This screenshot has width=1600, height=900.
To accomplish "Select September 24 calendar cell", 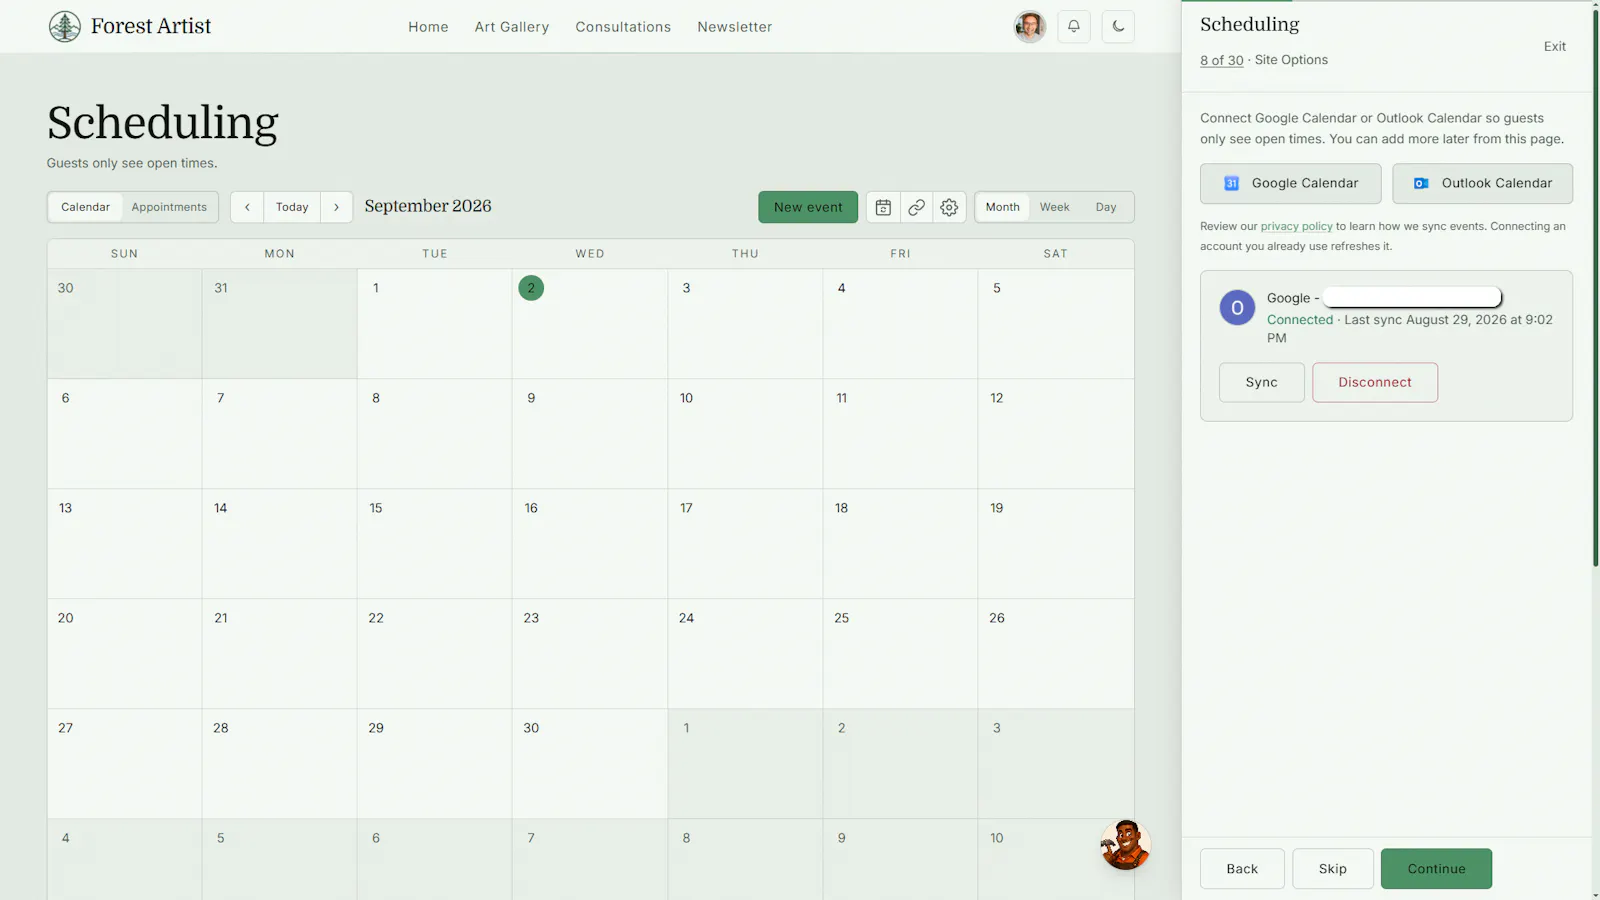I will 745,654.
